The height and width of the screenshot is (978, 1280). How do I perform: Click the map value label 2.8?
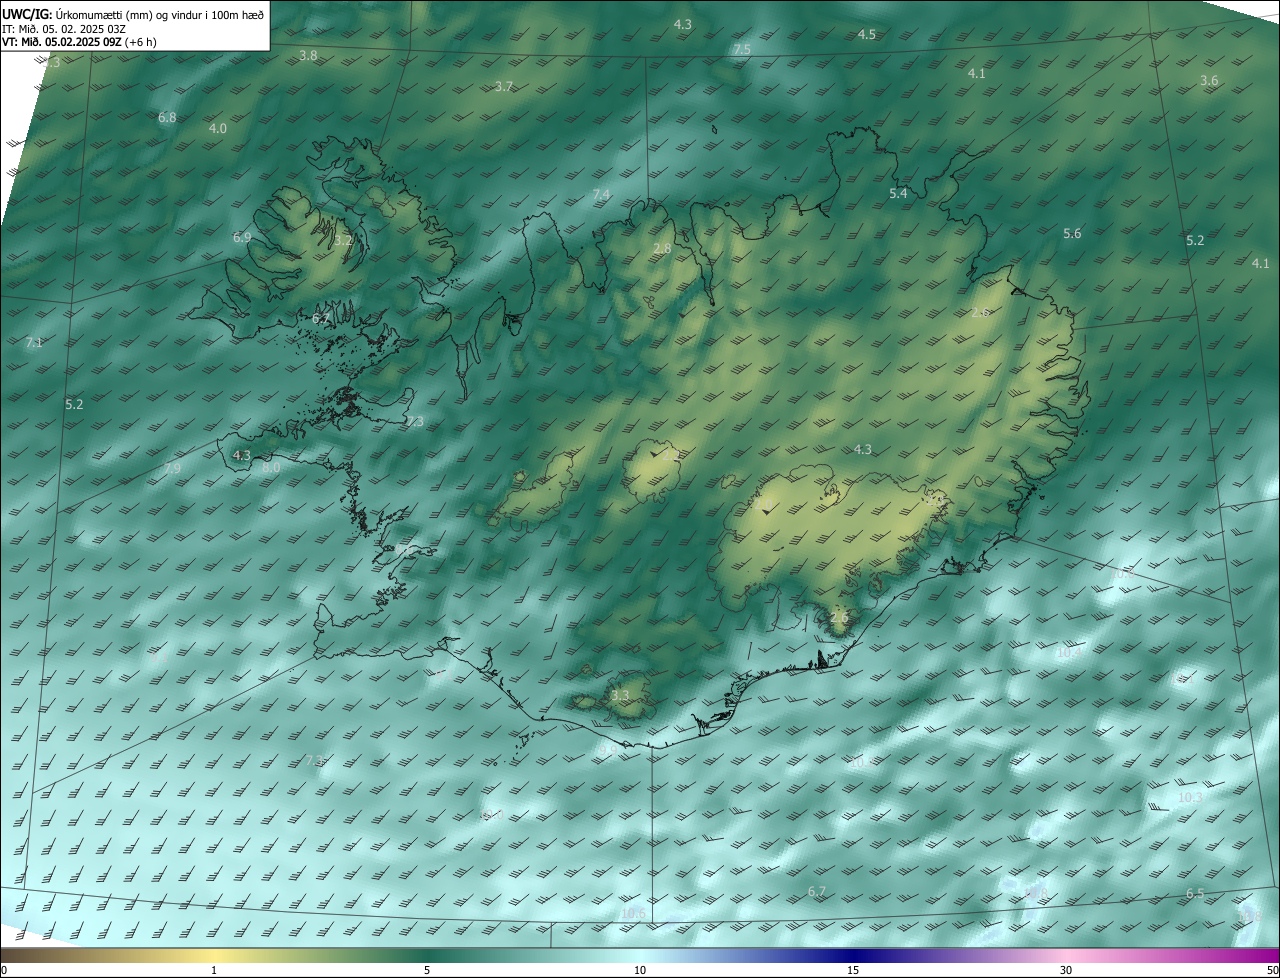(x=662, y=248)
